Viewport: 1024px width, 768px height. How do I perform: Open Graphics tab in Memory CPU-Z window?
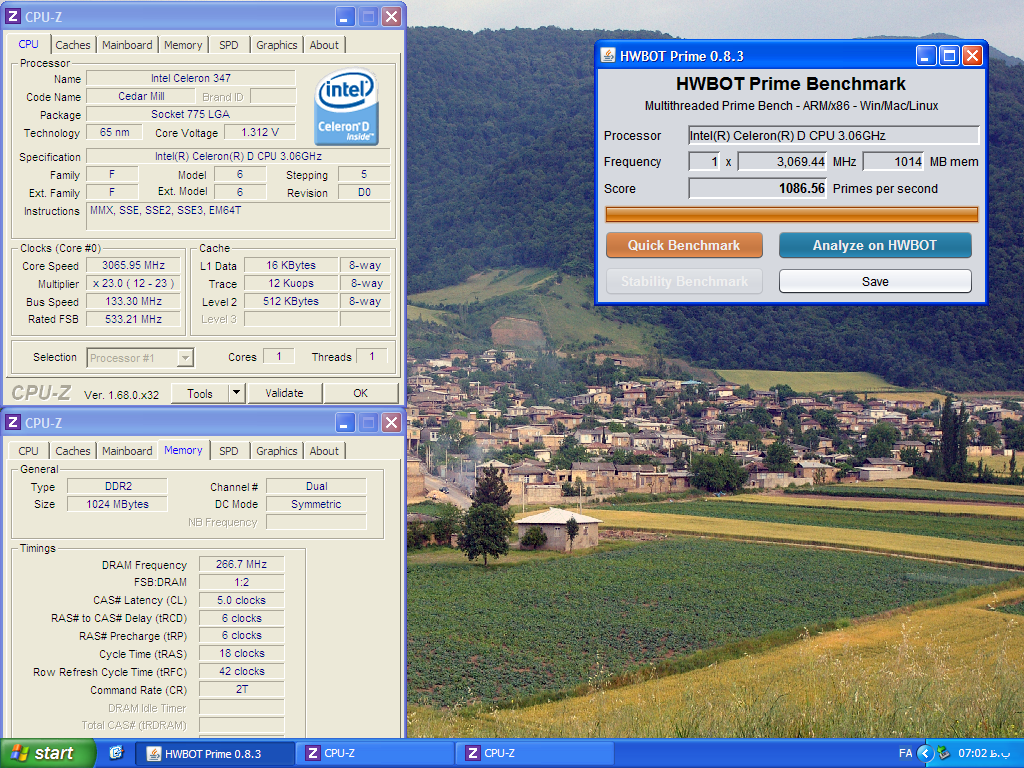click(x=276, y=451)
